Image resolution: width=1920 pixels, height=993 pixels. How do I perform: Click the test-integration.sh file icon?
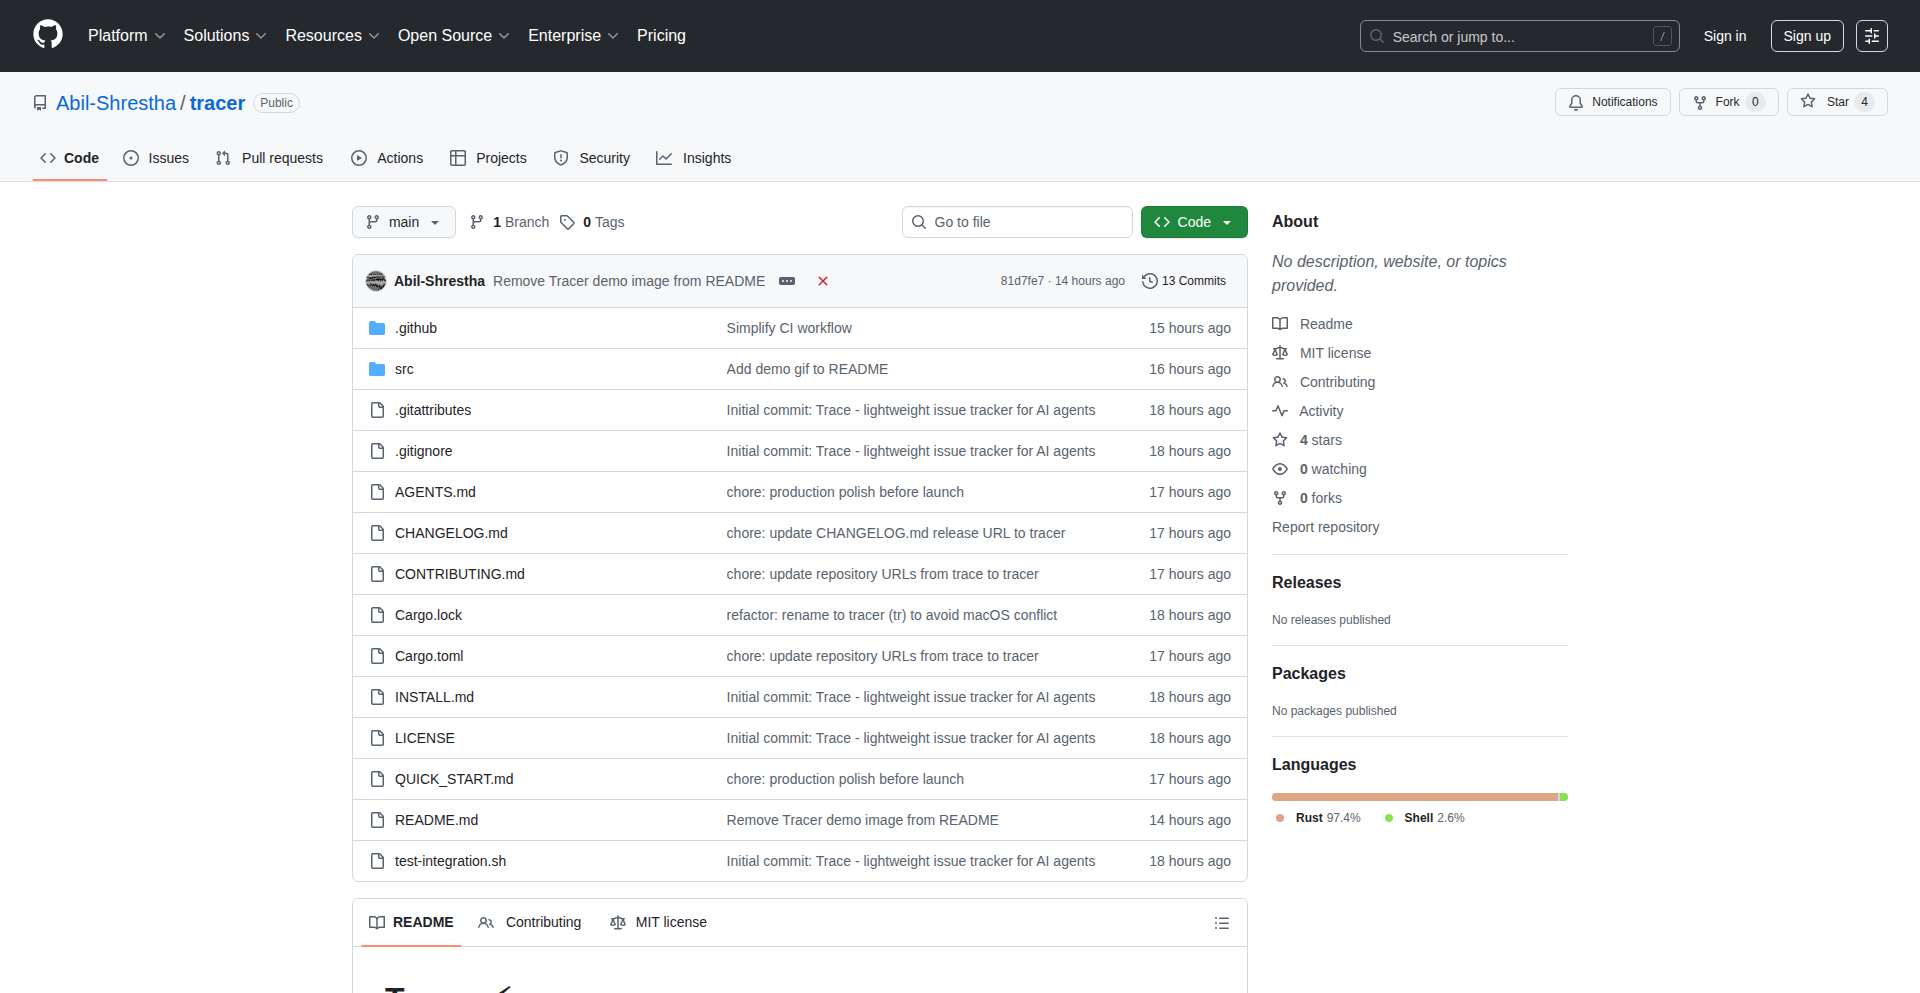pos(377,861)
